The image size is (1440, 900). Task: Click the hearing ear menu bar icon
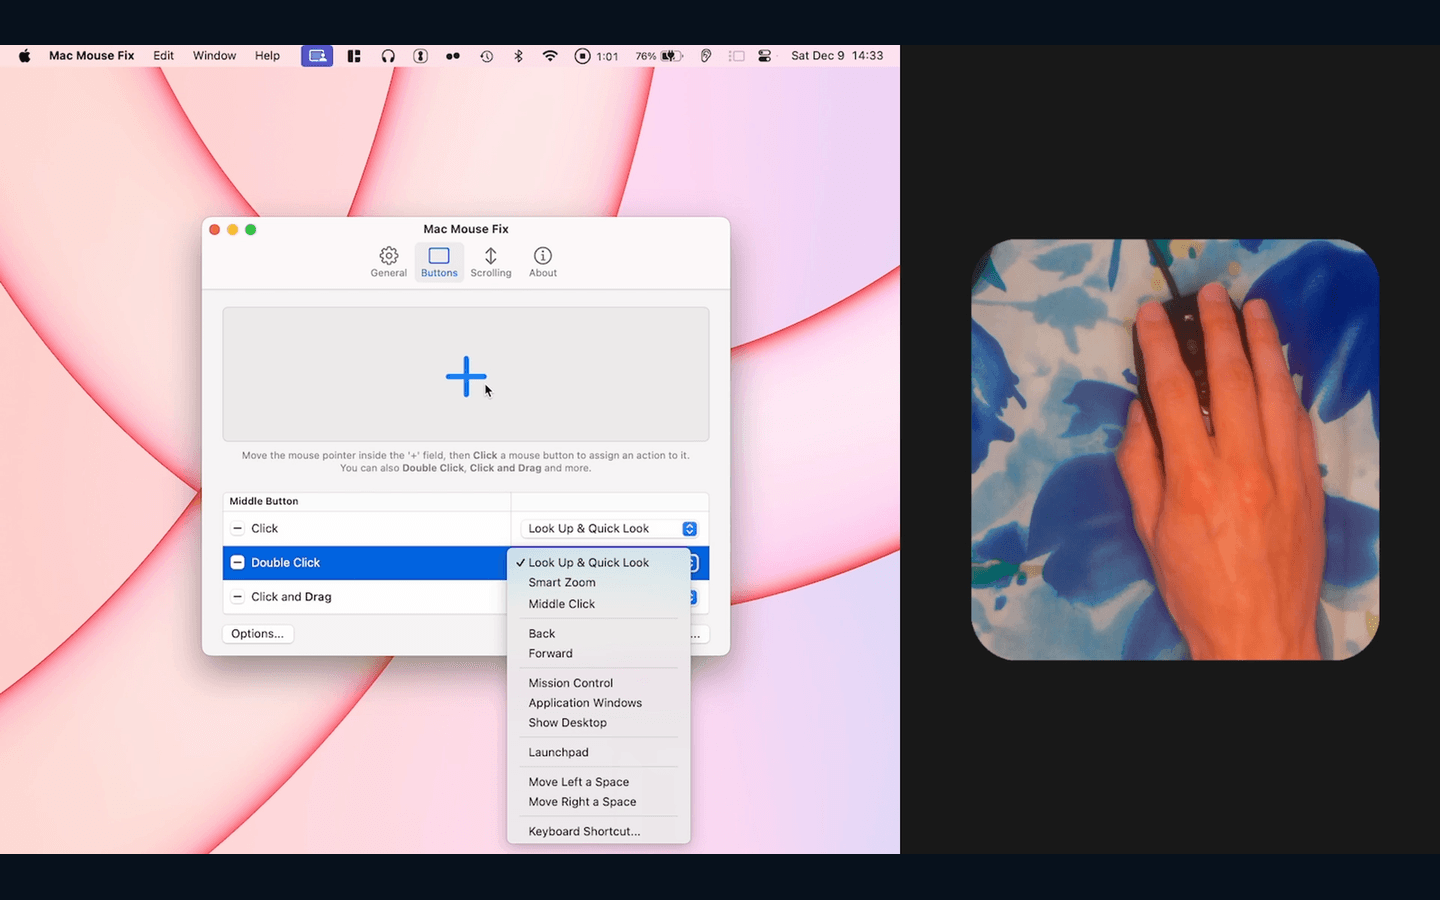pyautogui.click(x=706, y=56)
